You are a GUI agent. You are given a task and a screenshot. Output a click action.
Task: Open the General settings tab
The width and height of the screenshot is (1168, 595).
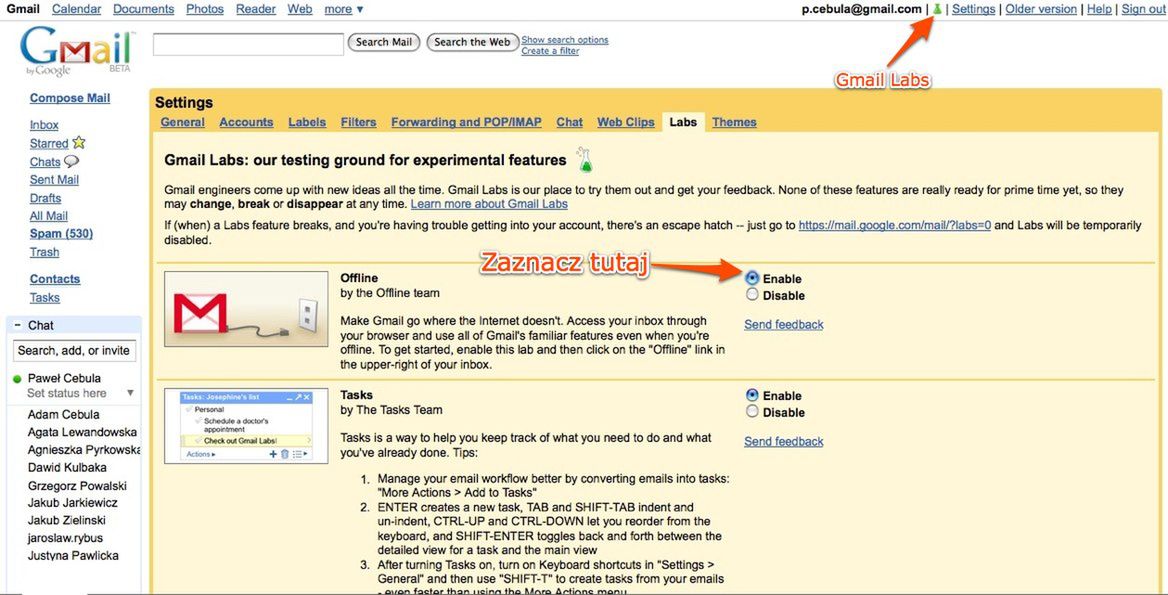pyautogui.click(x=182, y=122)
